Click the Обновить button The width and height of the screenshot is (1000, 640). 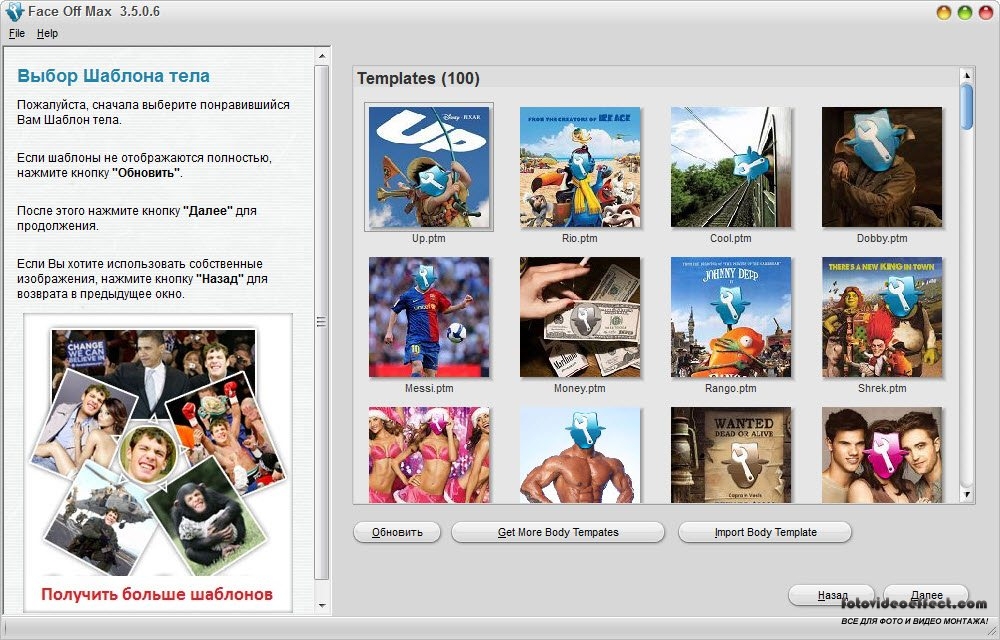[x=397, y=532]
